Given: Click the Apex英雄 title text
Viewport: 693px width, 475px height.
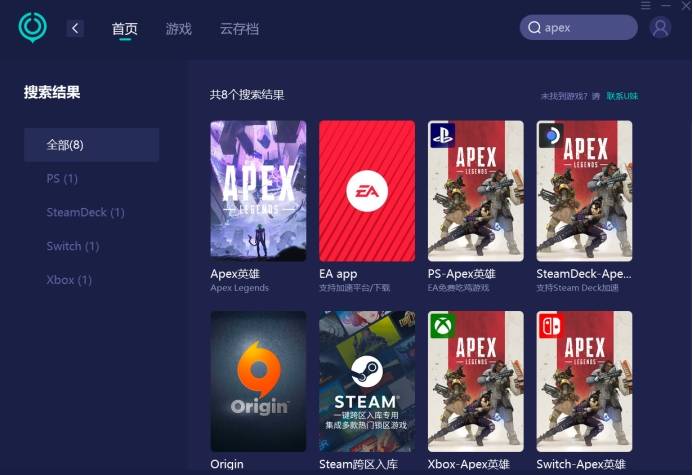Looking at the screenshot, I should [235, 274].
